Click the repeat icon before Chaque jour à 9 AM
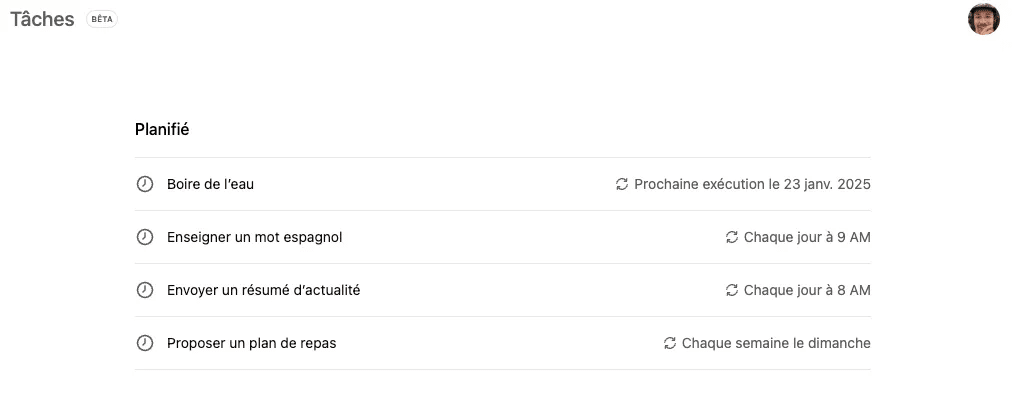The image size is (1016, 399). click(x=732, y=238)
